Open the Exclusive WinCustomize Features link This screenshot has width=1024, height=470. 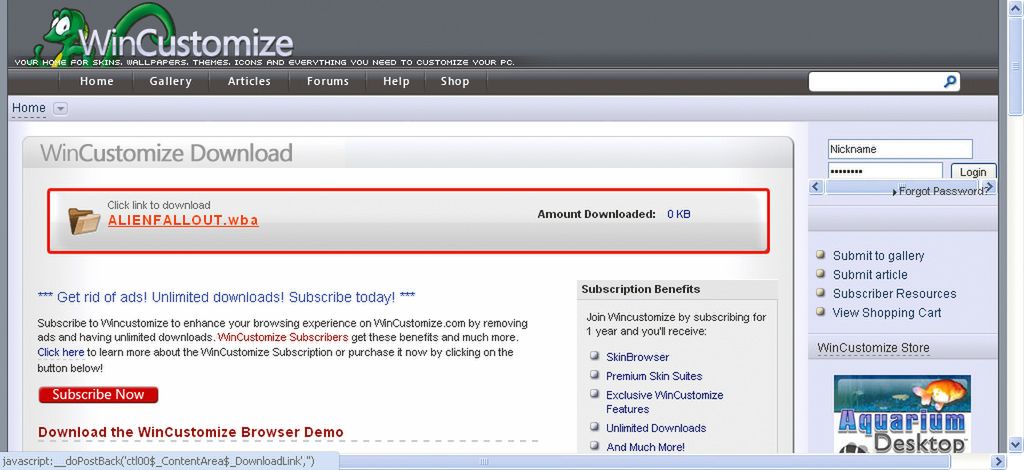click(665, 402)
